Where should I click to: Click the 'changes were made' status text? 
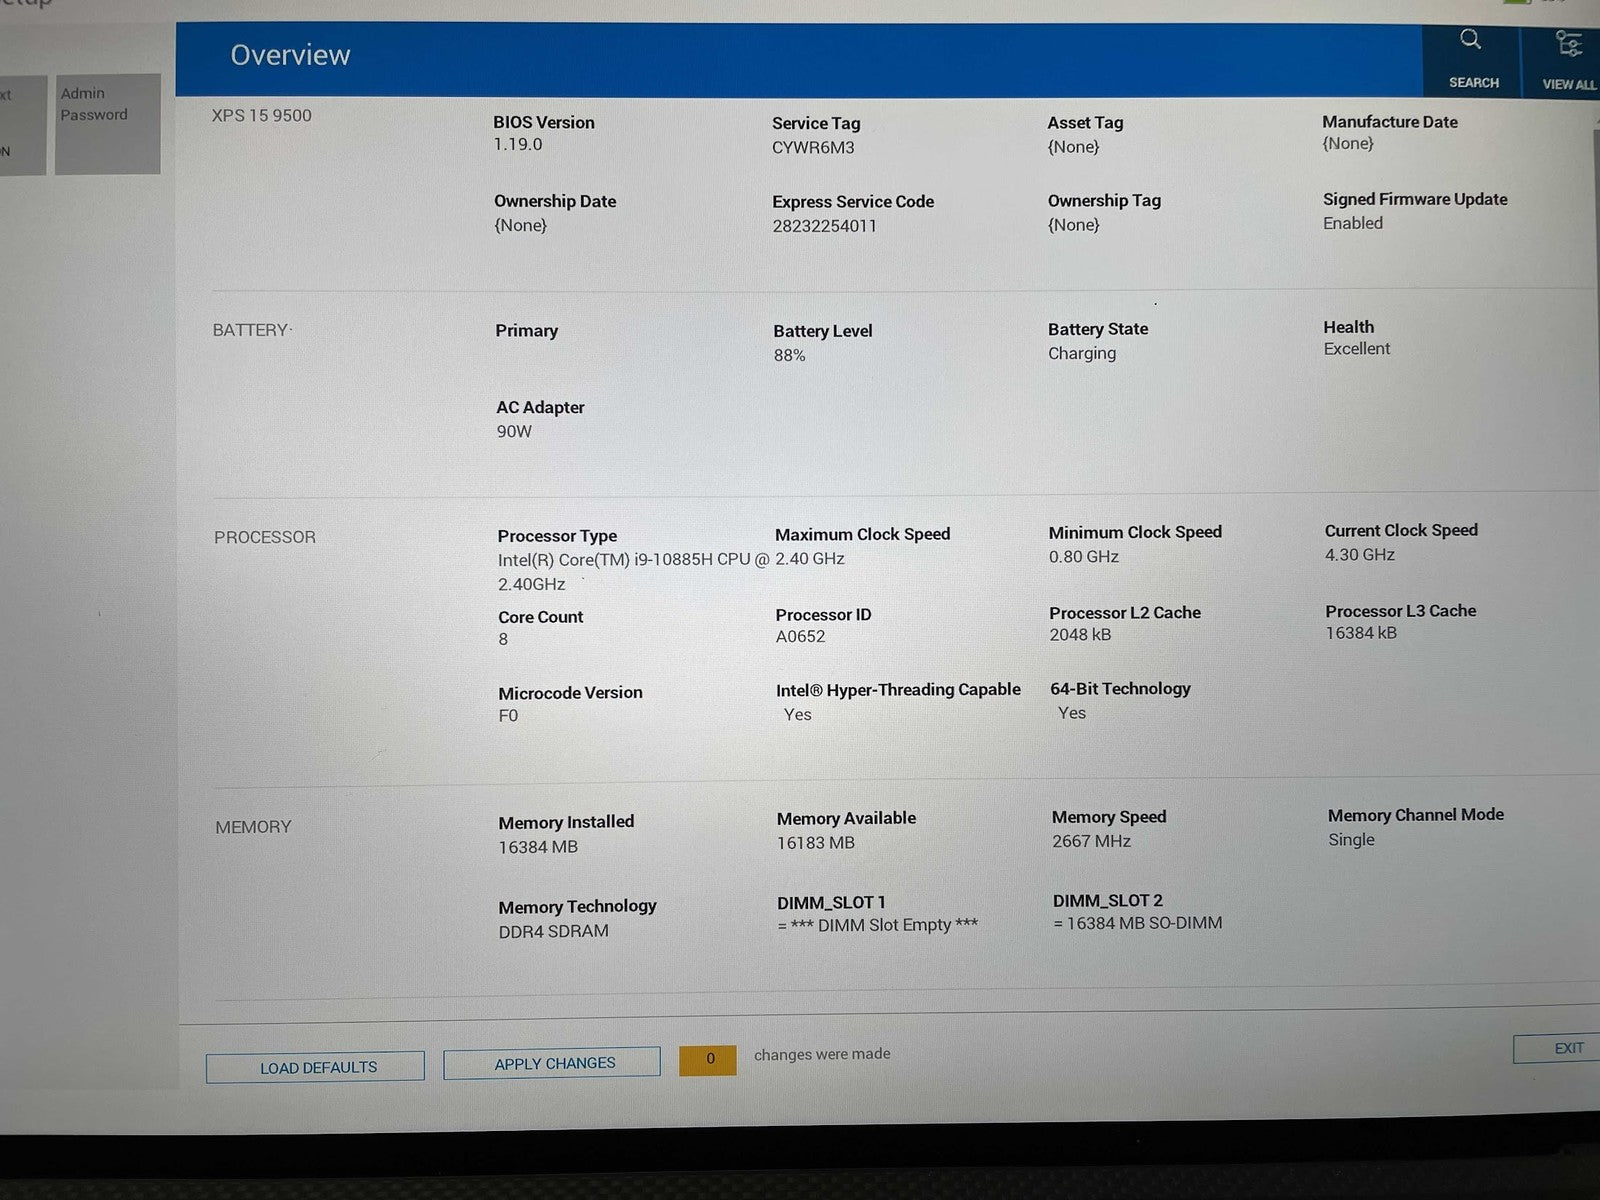[822, 1054]
